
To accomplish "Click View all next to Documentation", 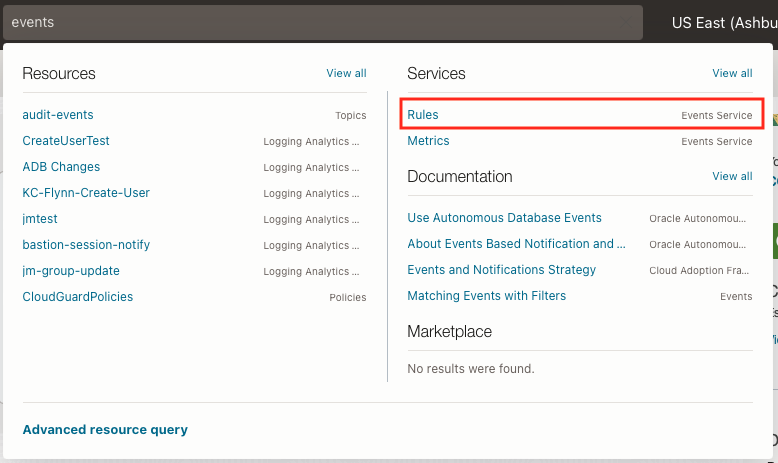I will [732, 176].
